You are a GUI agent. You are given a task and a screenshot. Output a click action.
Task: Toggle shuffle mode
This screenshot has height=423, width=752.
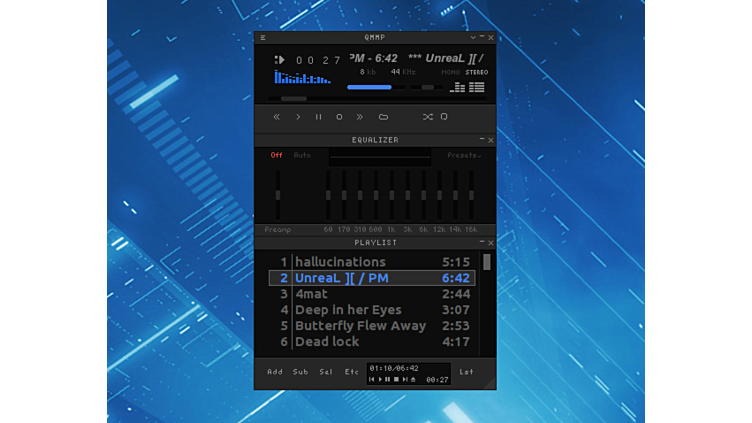[427, 117]
